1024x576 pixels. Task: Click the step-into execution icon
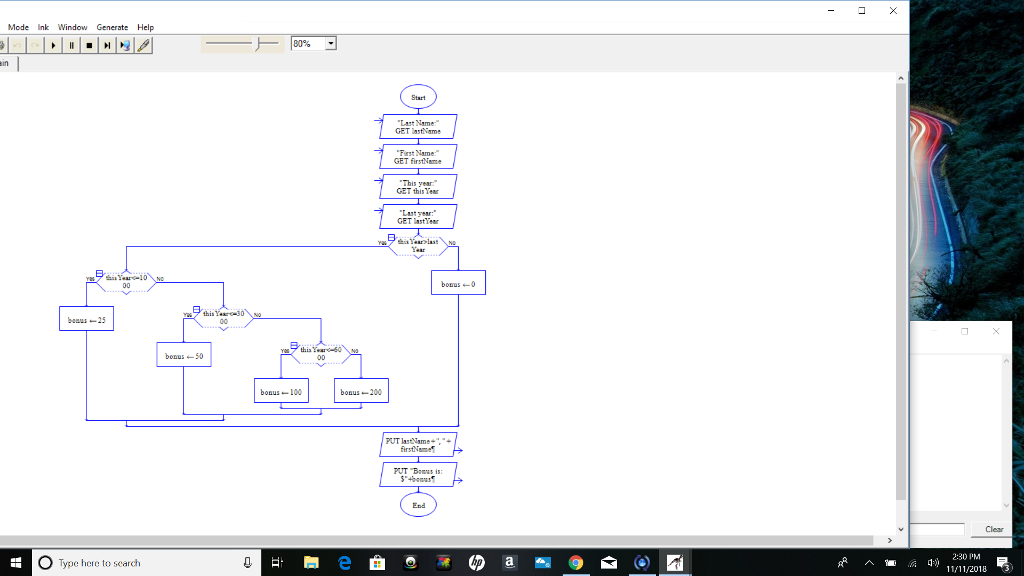[125, 45]
